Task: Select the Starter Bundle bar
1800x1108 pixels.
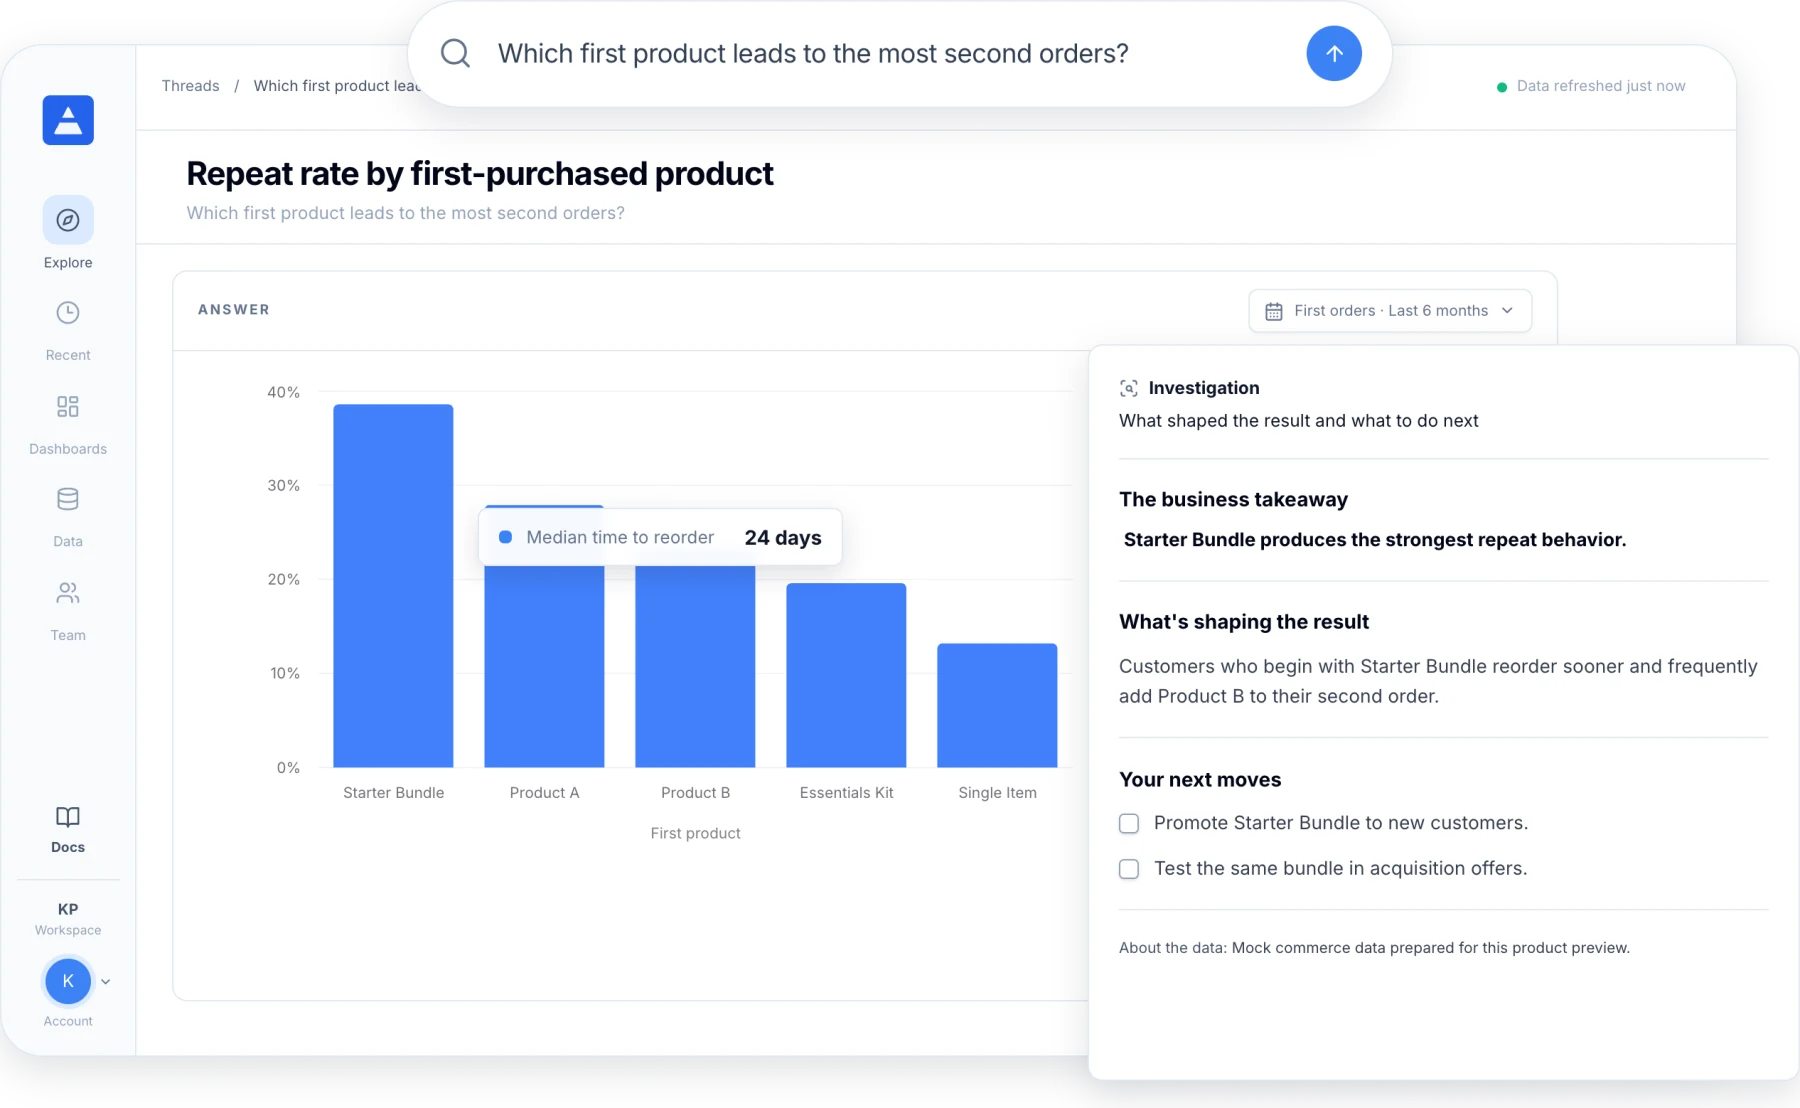Action: (393, 586)
